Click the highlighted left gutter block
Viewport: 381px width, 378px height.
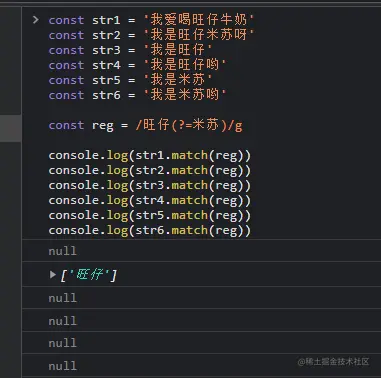click(x=11, y=128)
